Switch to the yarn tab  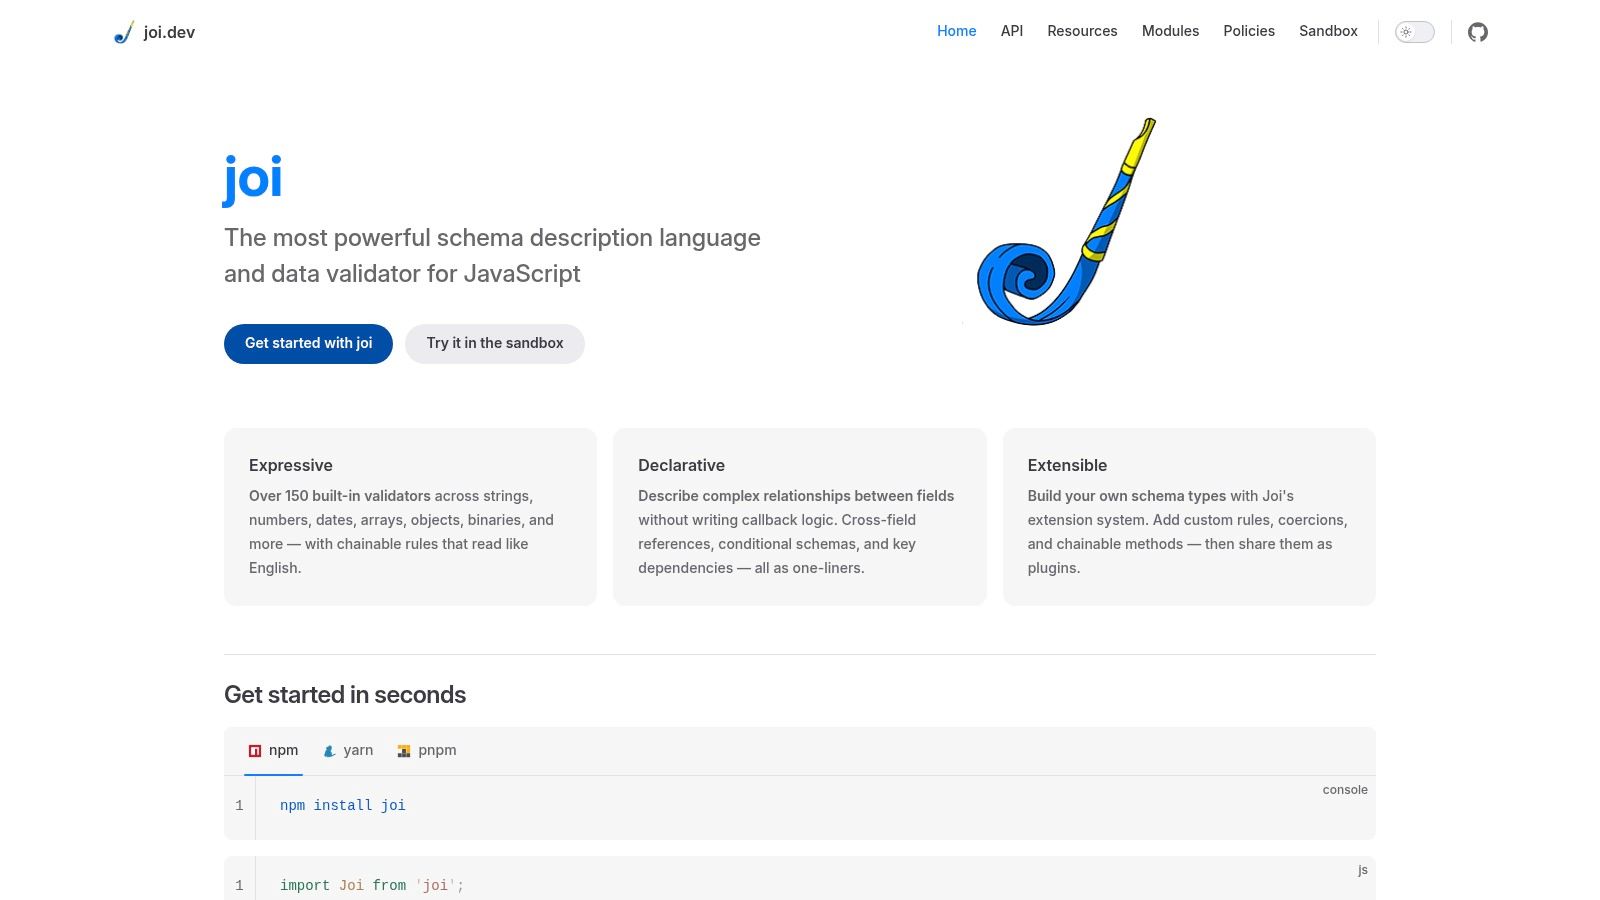tap(347, 750)
